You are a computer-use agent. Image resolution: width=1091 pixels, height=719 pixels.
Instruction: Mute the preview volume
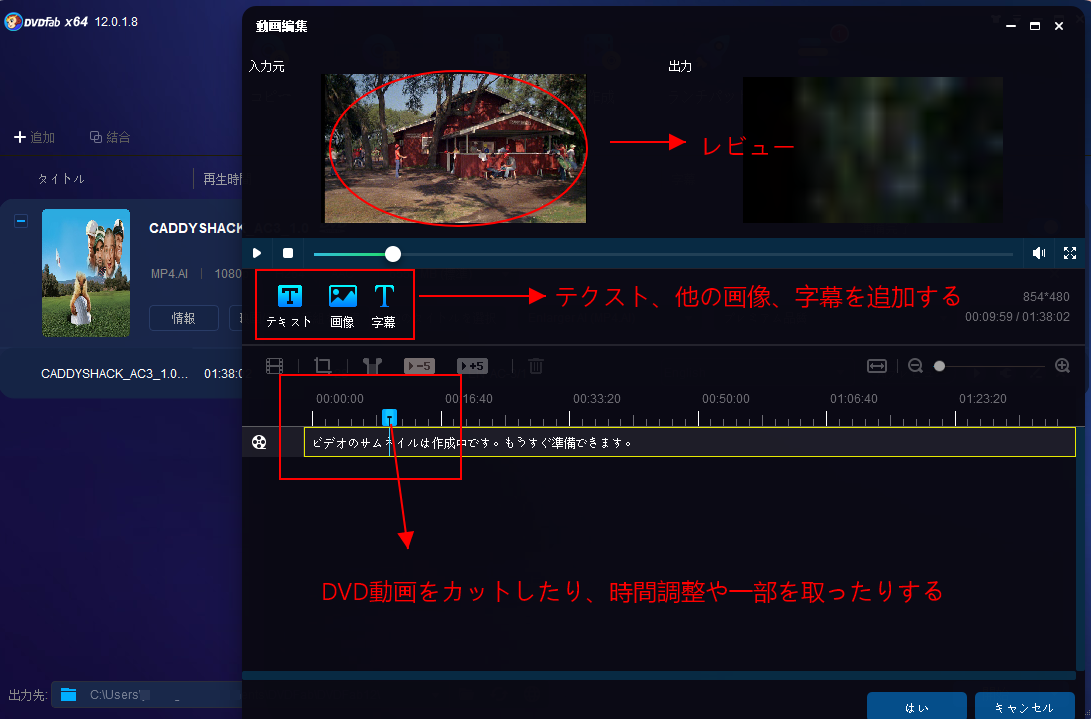pyautogui.click(x=1039, y=254)
